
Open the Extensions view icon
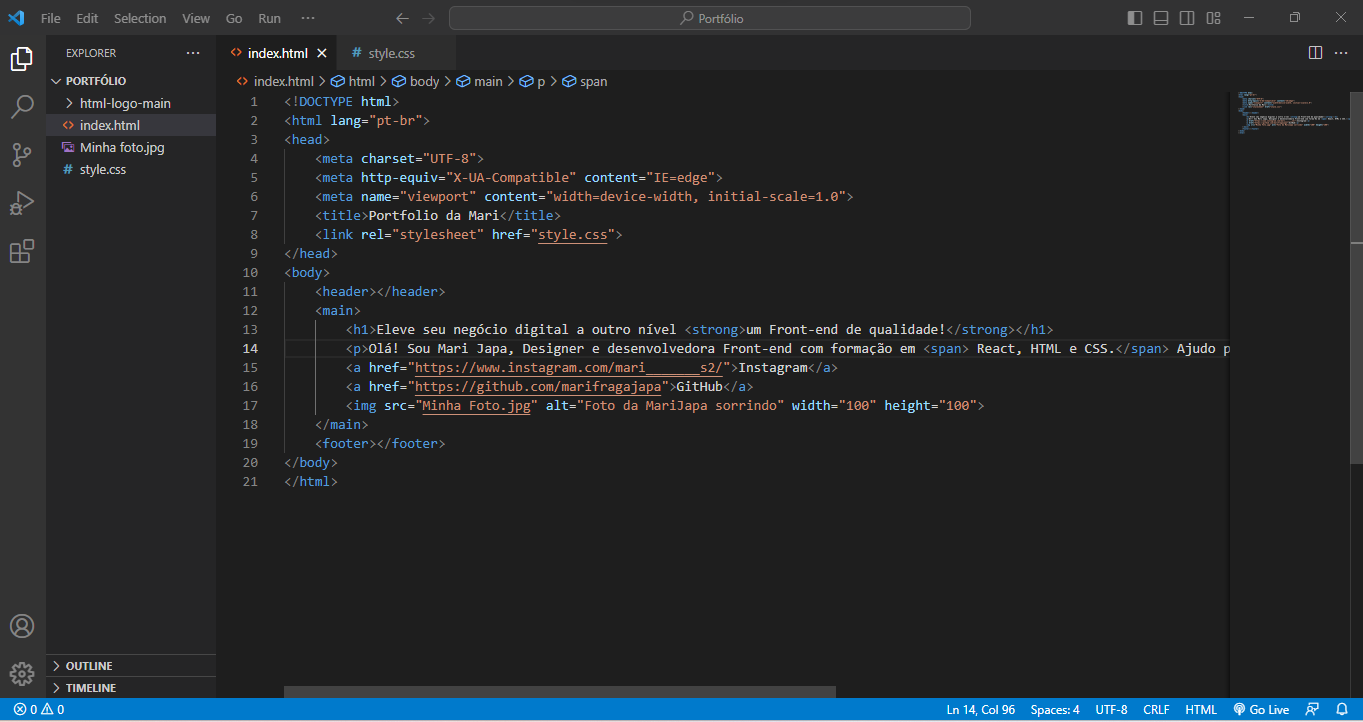tap(22, 251)
